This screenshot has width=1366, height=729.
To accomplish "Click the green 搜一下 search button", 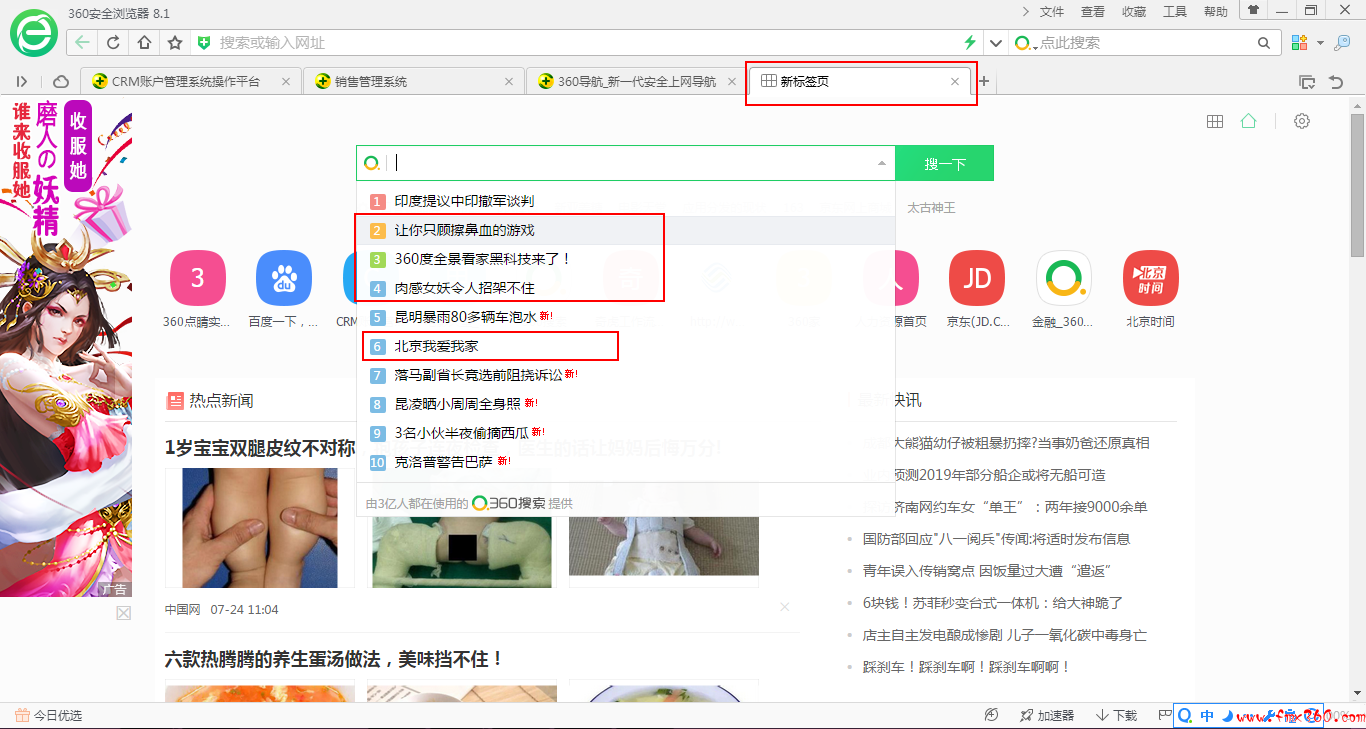I will (945, 163).
